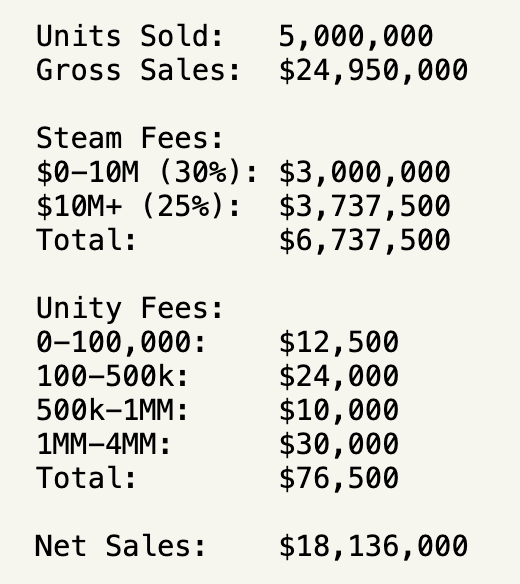Image resolution: width=520 pixels, height=584 pixels.
Task: Click the 500k–1MM tier label
Action: 112,410
